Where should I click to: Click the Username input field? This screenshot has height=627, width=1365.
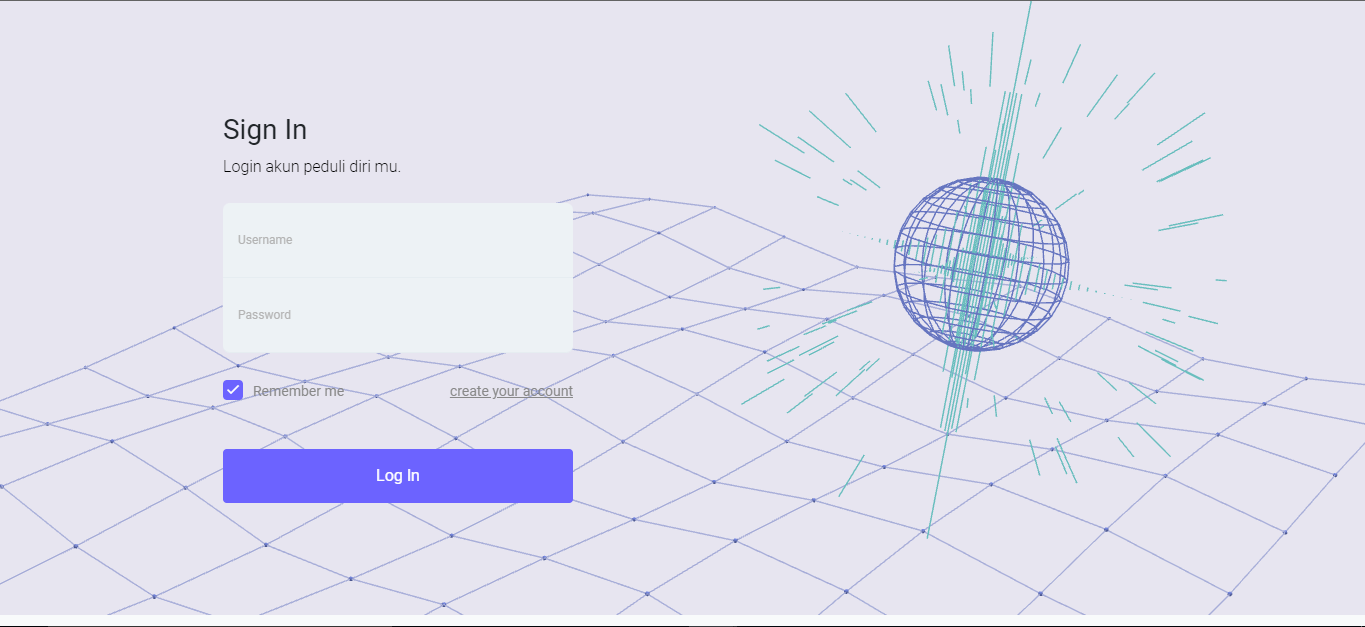coord(397,240)
